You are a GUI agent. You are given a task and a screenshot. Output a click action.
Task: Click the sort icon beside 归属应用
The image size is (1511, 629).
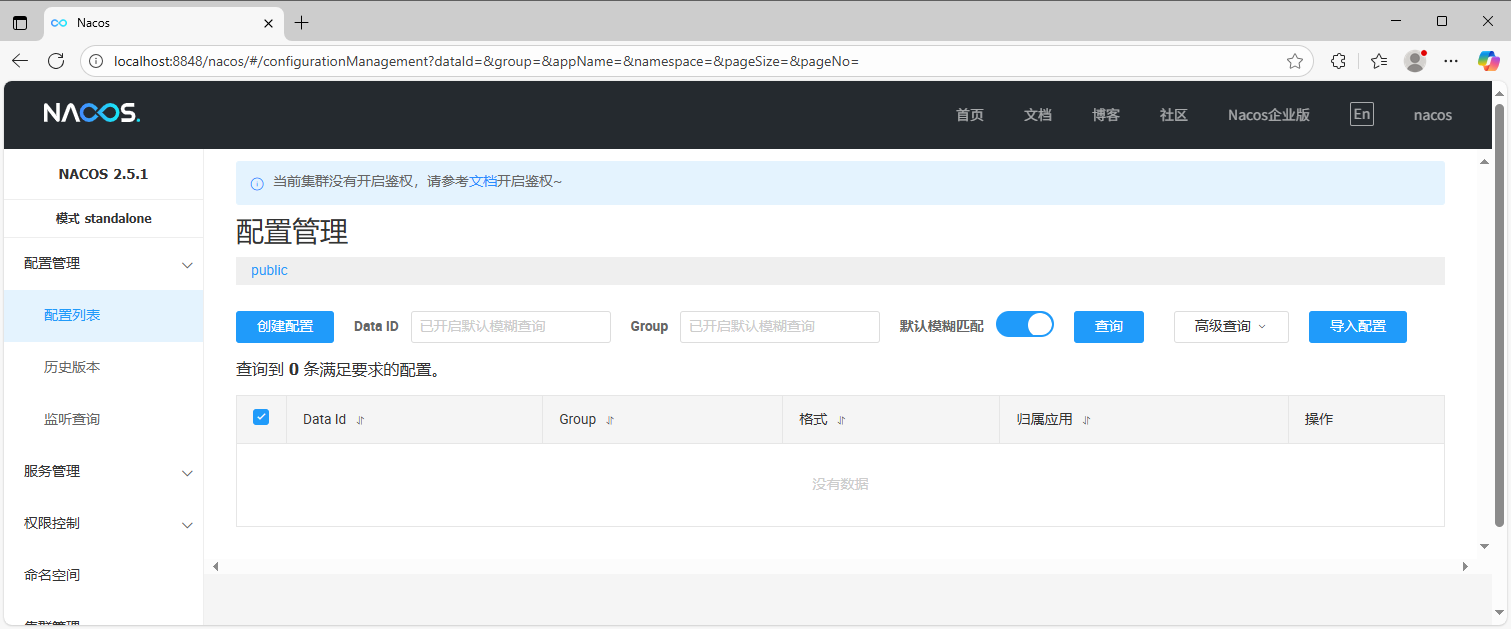[x=1086, y=420]
